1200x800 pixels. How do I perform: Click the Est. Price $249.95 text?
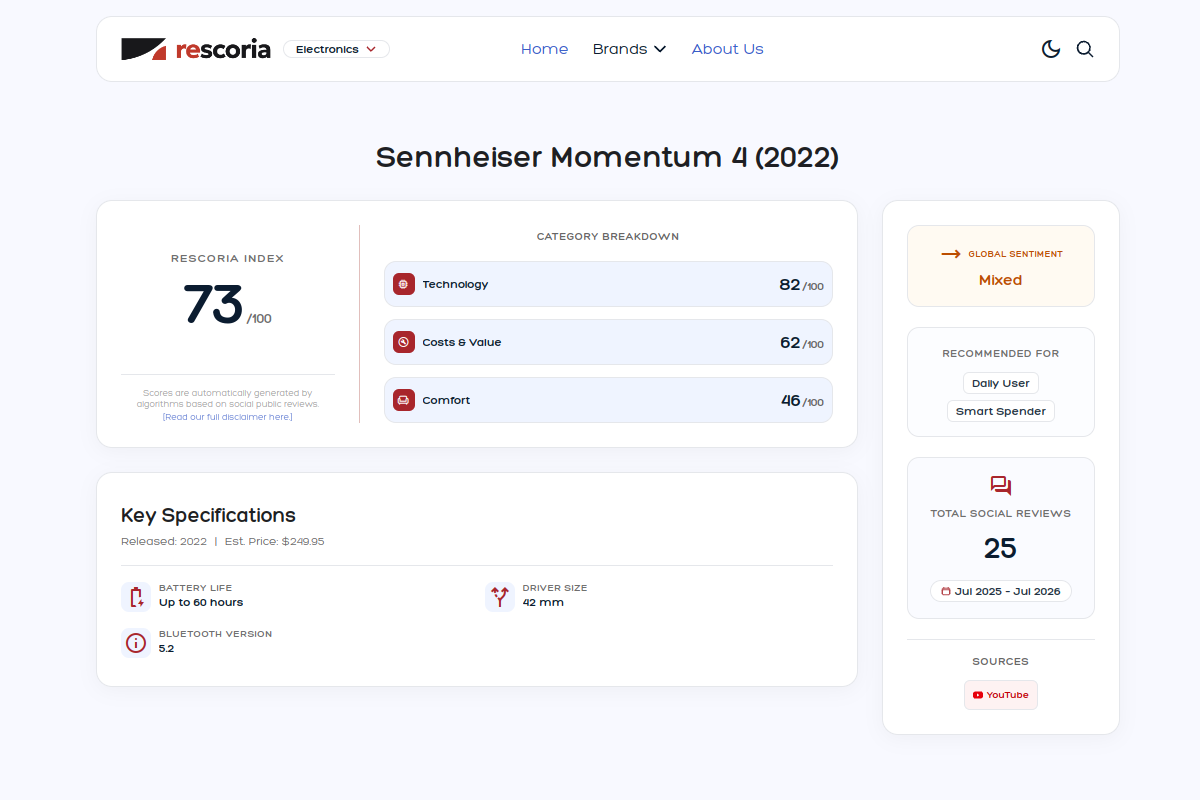pyautogui.click(x=274, y=541)
